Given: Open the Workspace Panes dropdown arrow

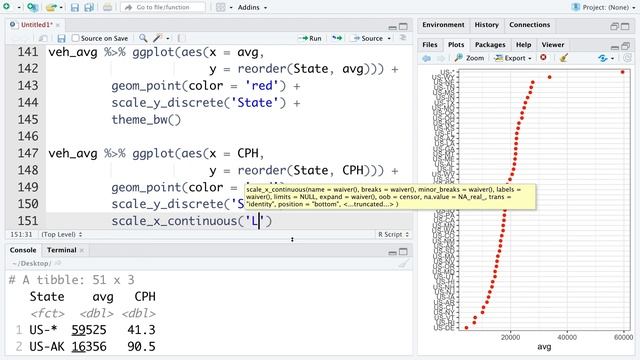Looking at the screenshot, I should pyautogui.click(x=231, y=7).
